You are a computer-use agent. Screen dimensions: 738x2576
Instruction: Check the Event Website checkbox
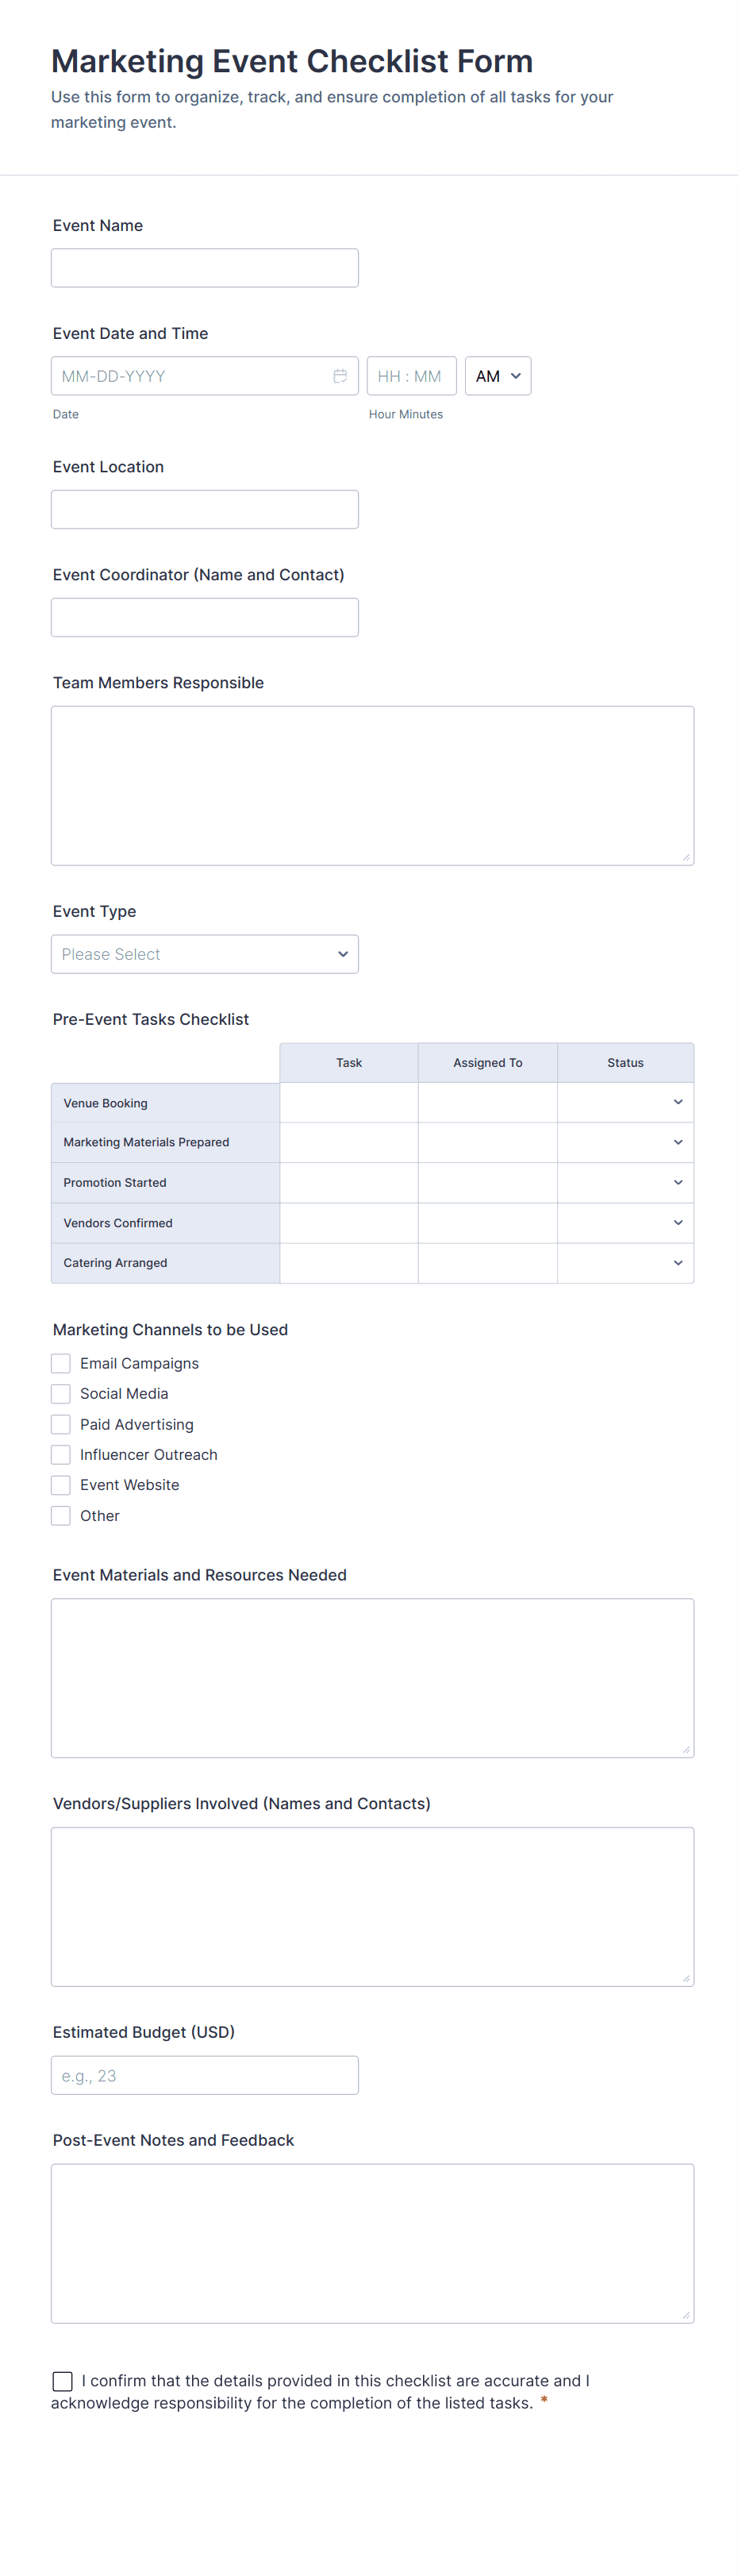click(61, 1485)
